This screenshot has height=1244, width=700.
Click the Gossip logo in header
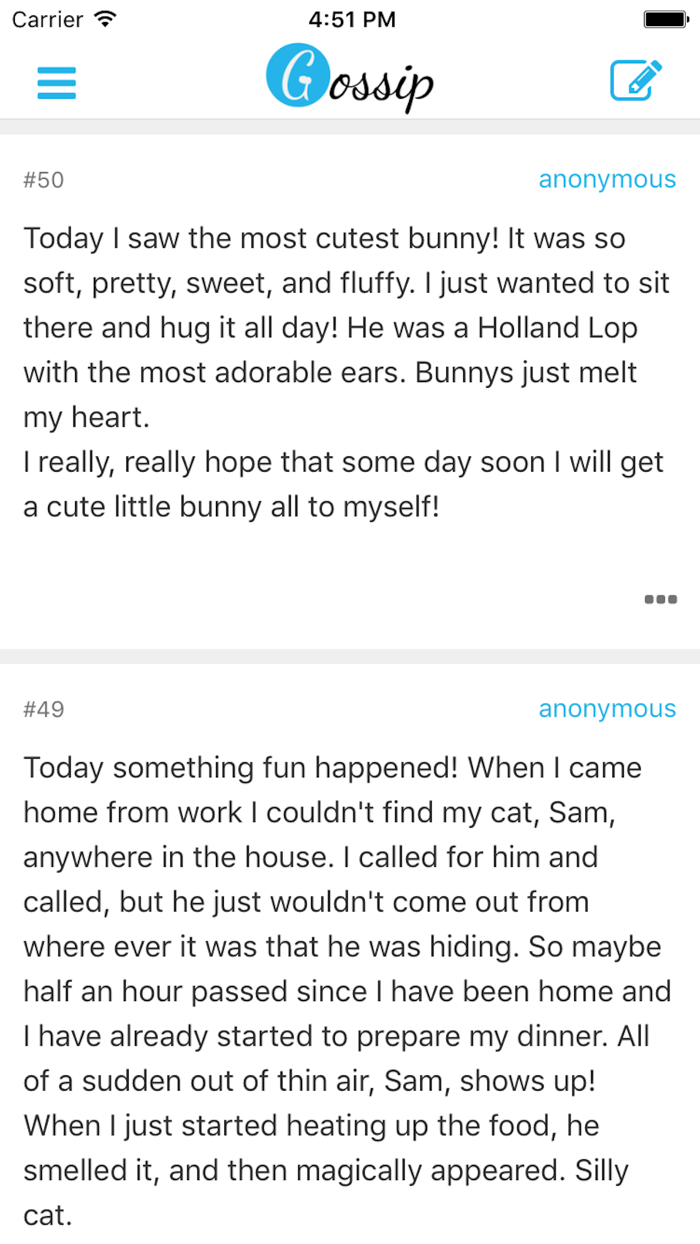pyautogui.click(x=352, y=81)
